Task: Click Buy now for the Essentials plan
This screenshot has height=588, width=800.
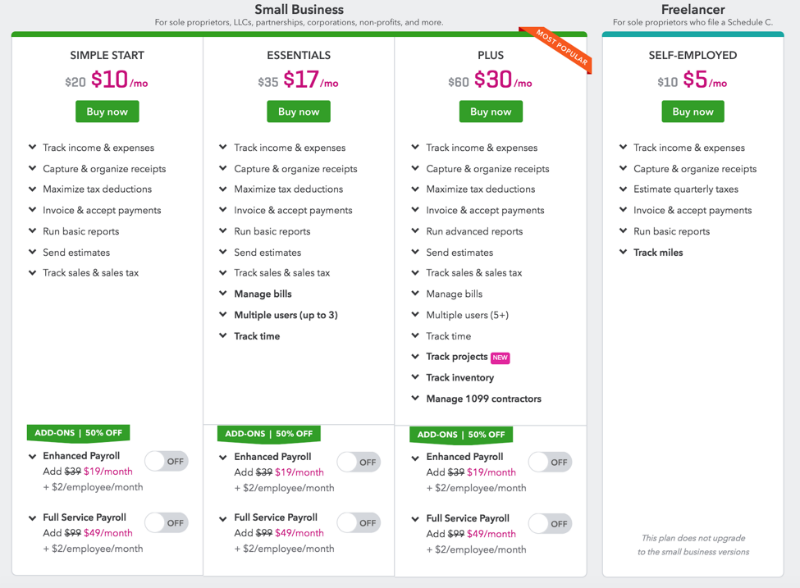Action: [298, 112]
